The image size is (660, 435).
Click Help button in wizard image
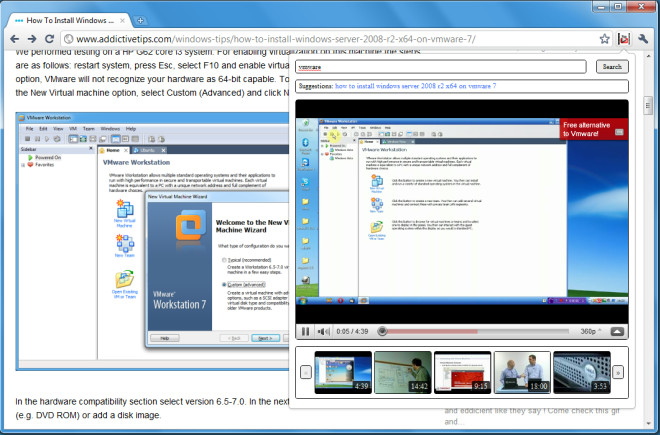[165, 338]
